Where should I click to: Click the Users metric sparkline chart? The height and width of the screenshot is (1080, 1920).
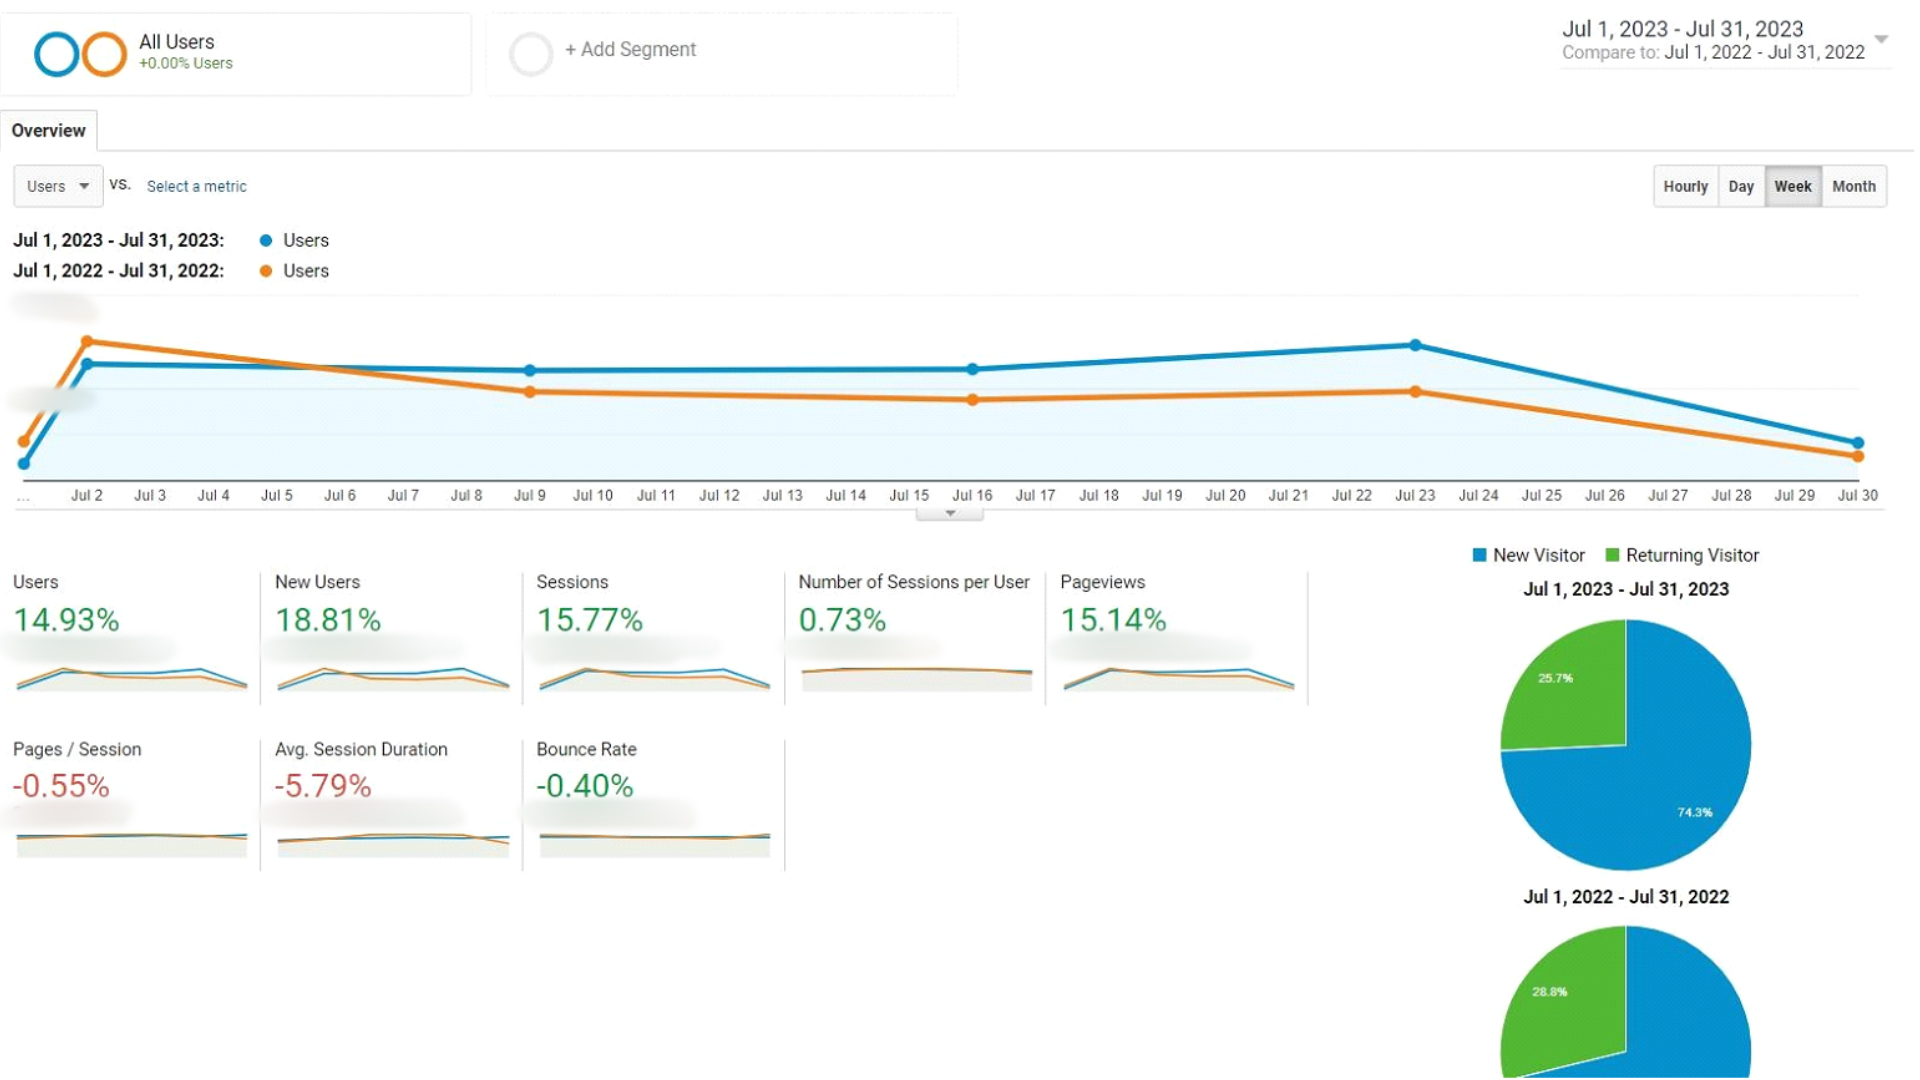click(x=131, y=678)
